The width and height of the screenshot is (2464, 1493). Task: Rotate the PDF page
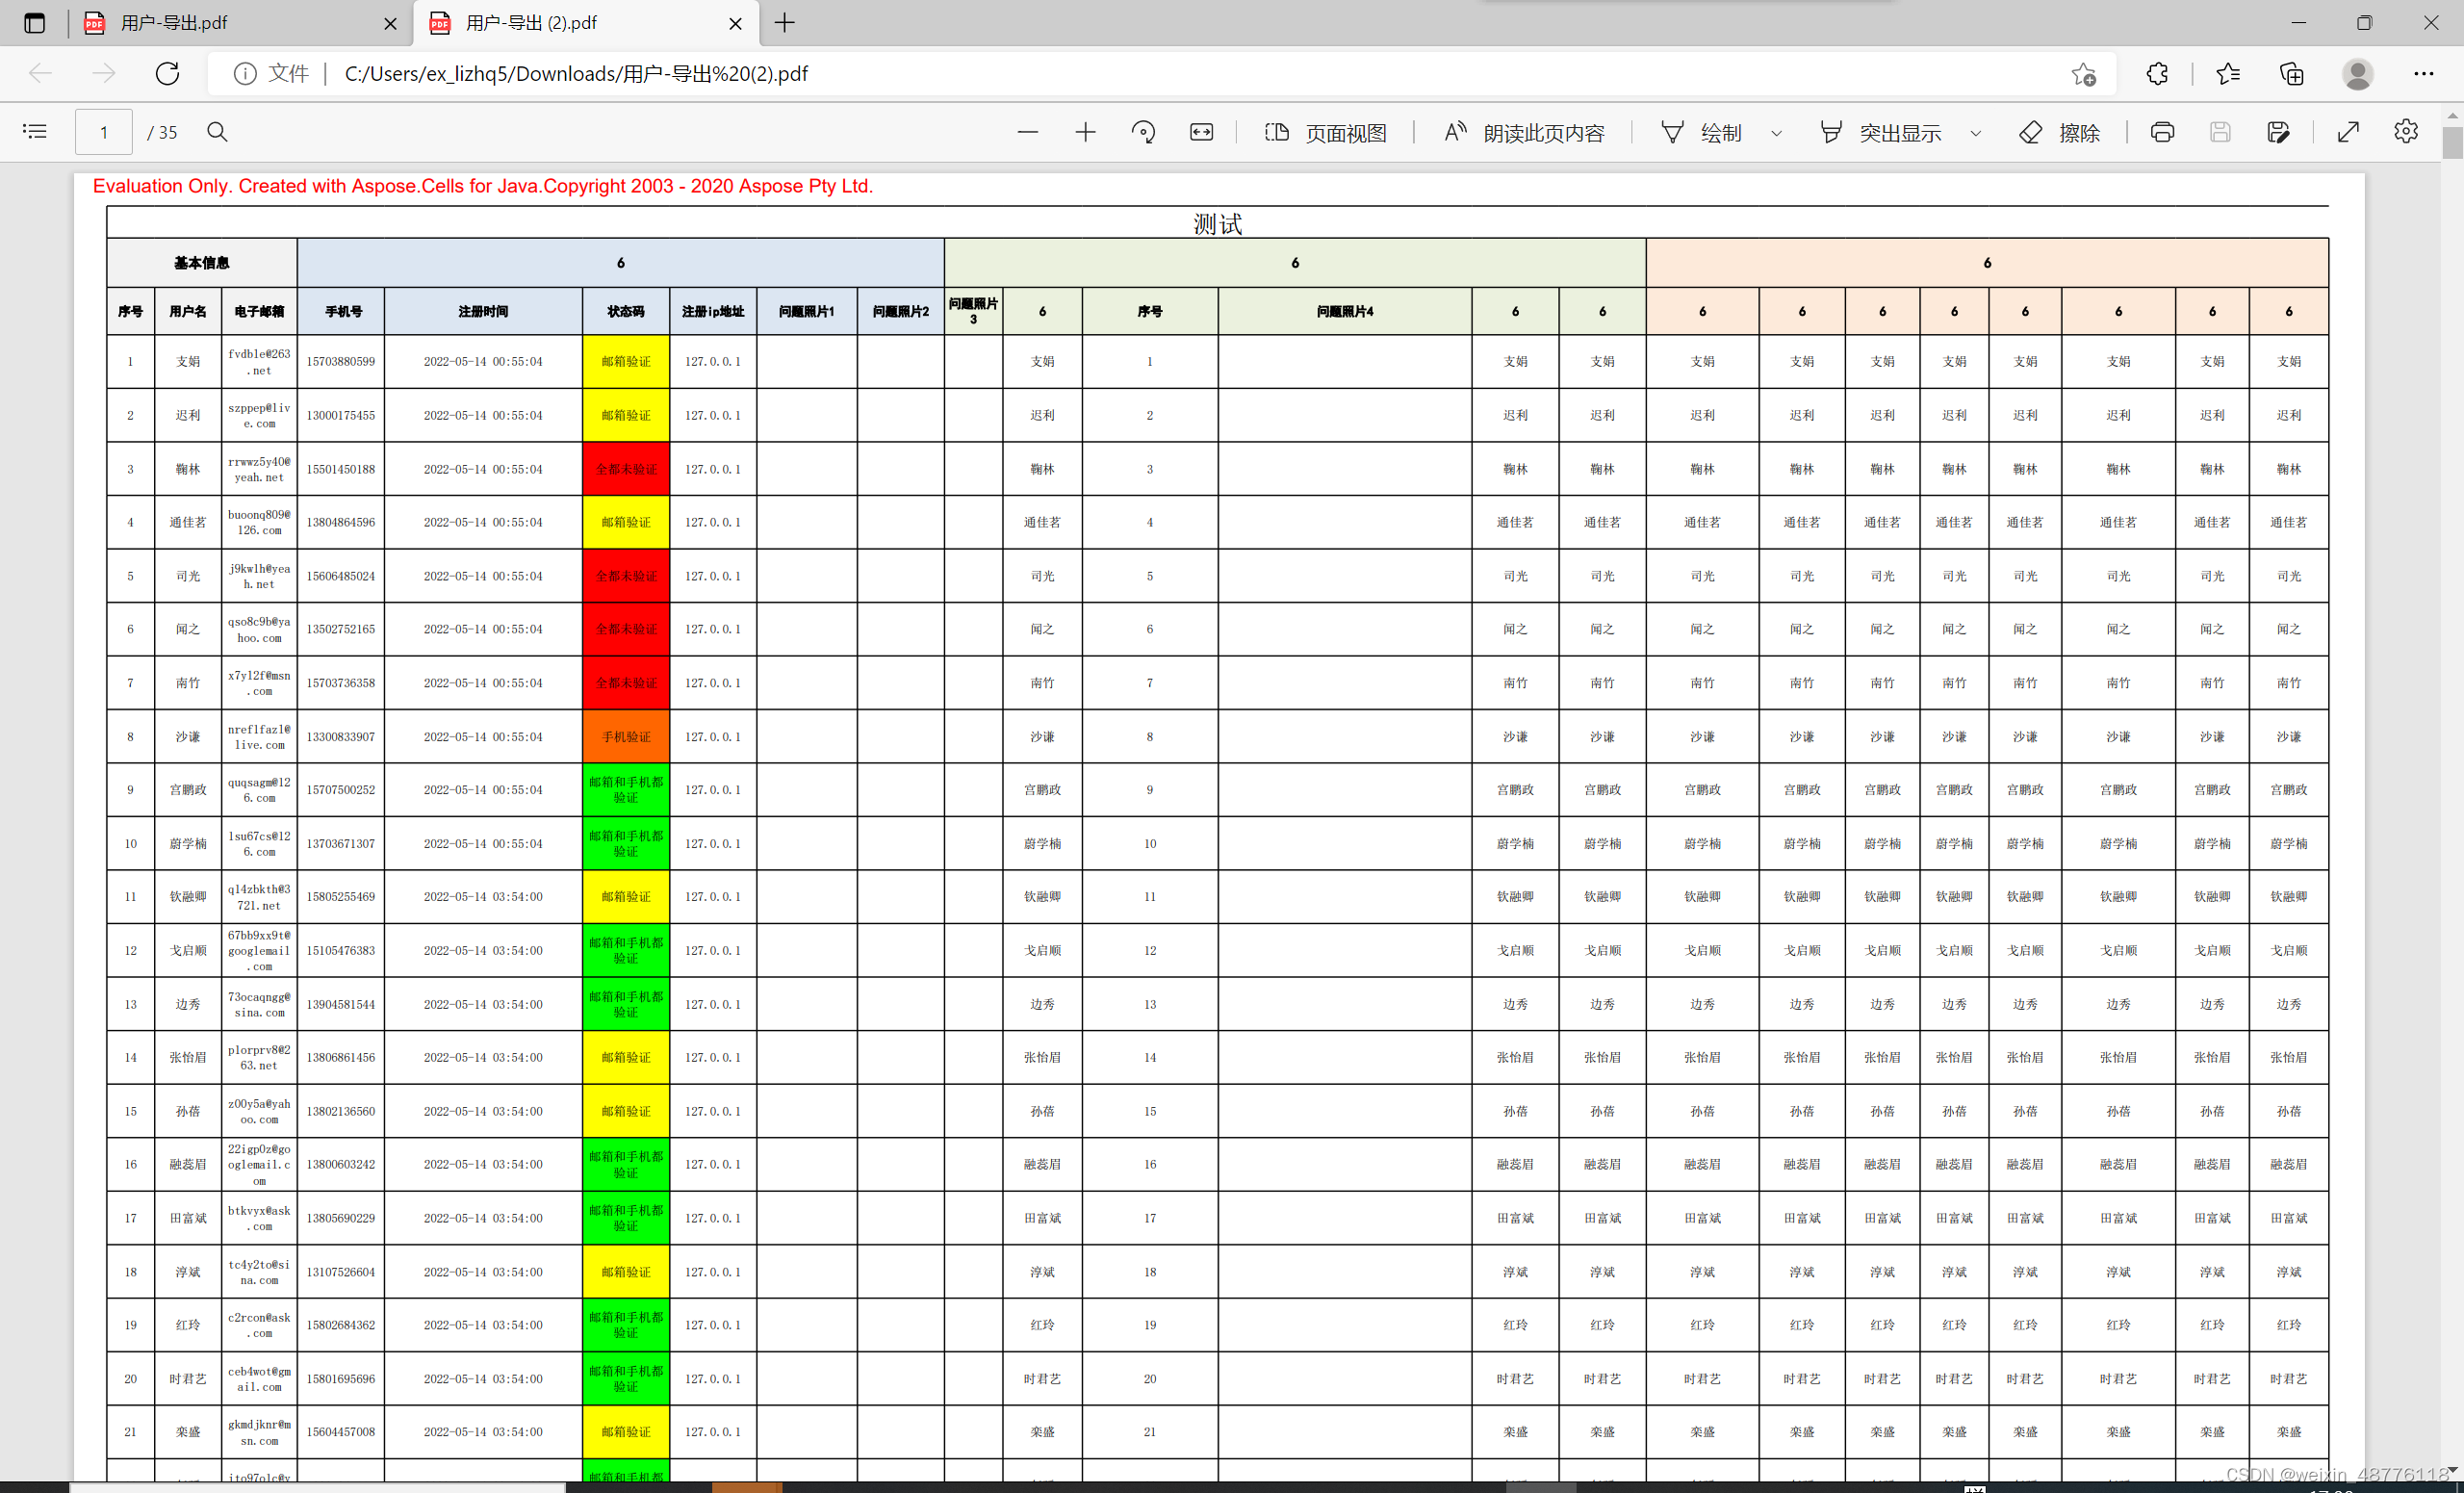pyautogui.click(x=1143, y=132)
